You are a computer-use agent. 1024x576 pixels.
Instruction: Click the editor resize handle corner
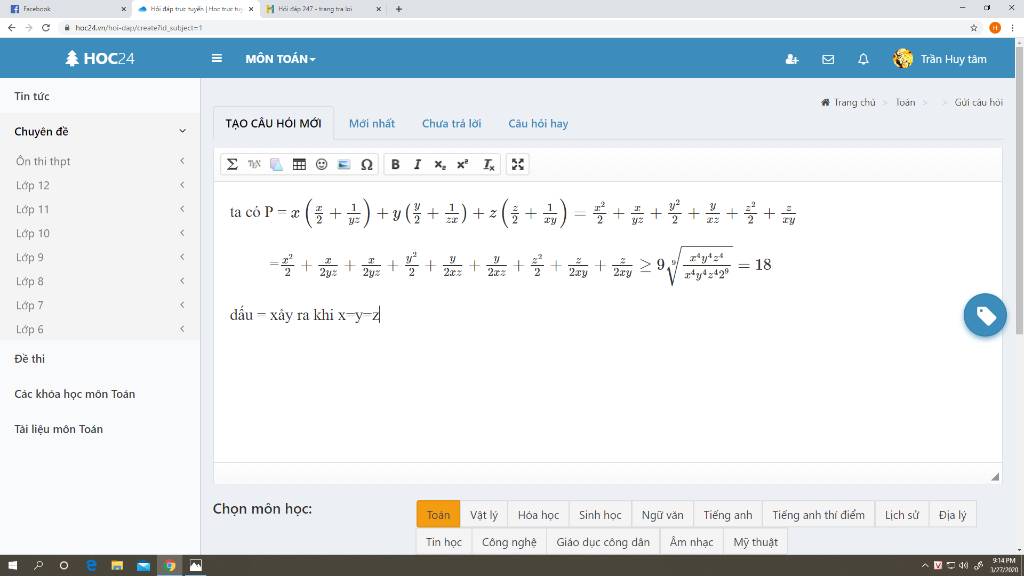[995, 477]
